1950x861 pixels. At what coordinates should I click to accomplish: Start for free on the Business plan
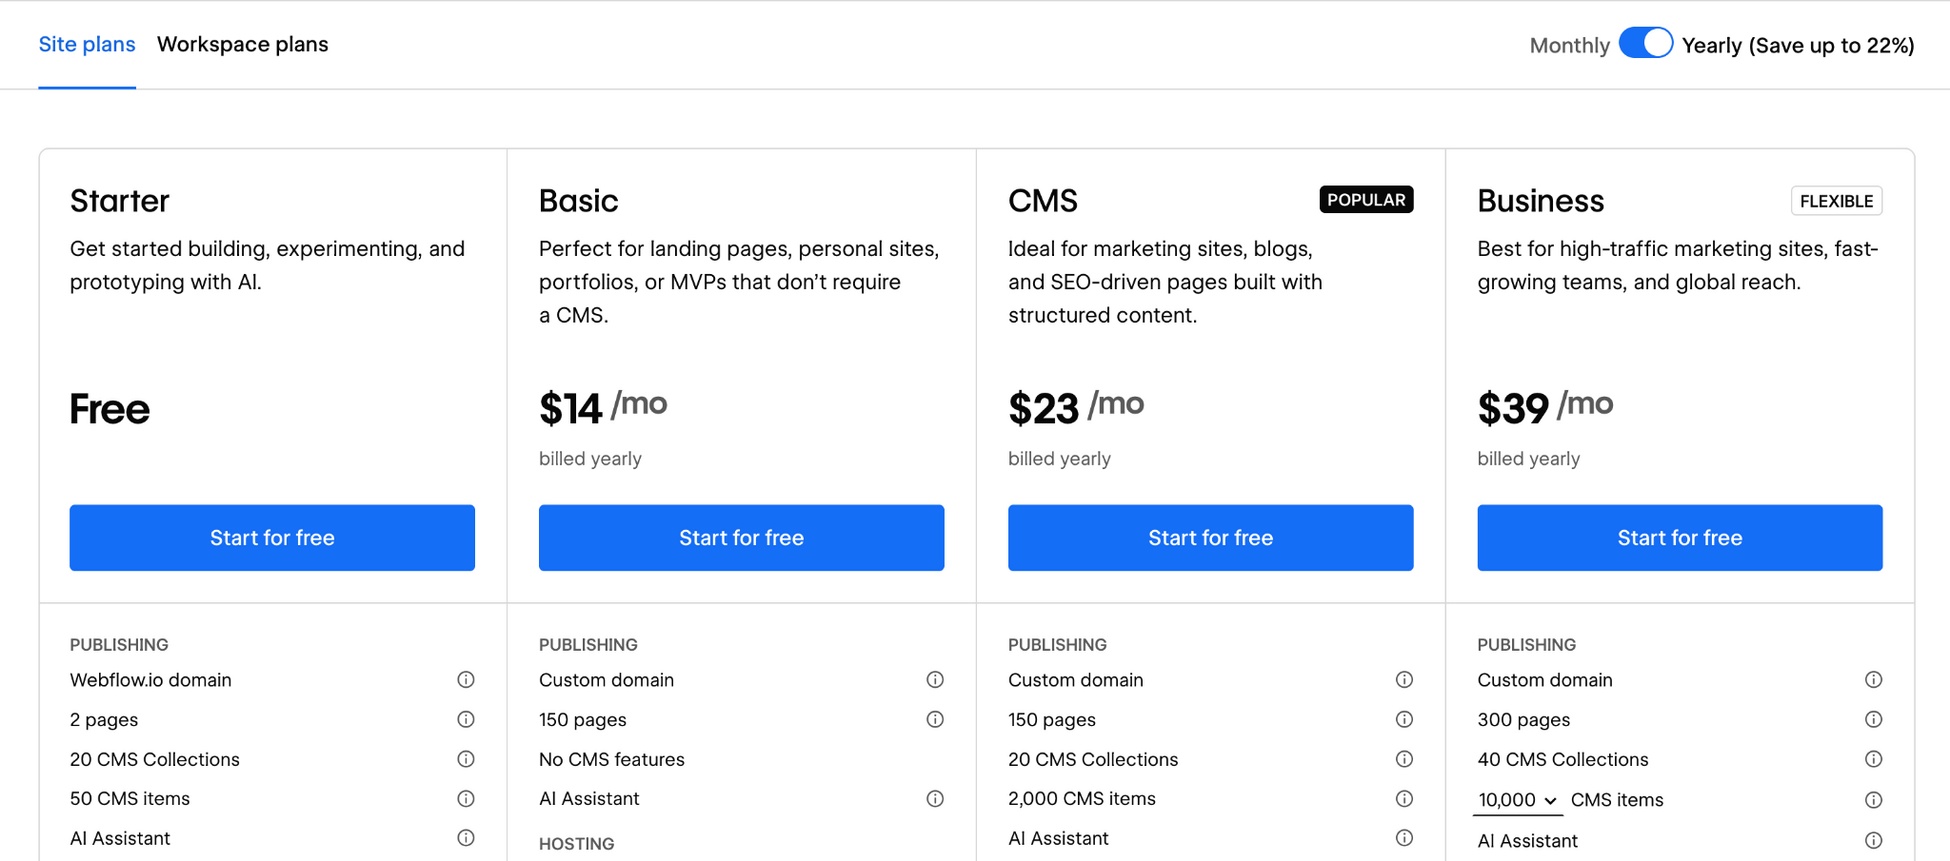1679,537
